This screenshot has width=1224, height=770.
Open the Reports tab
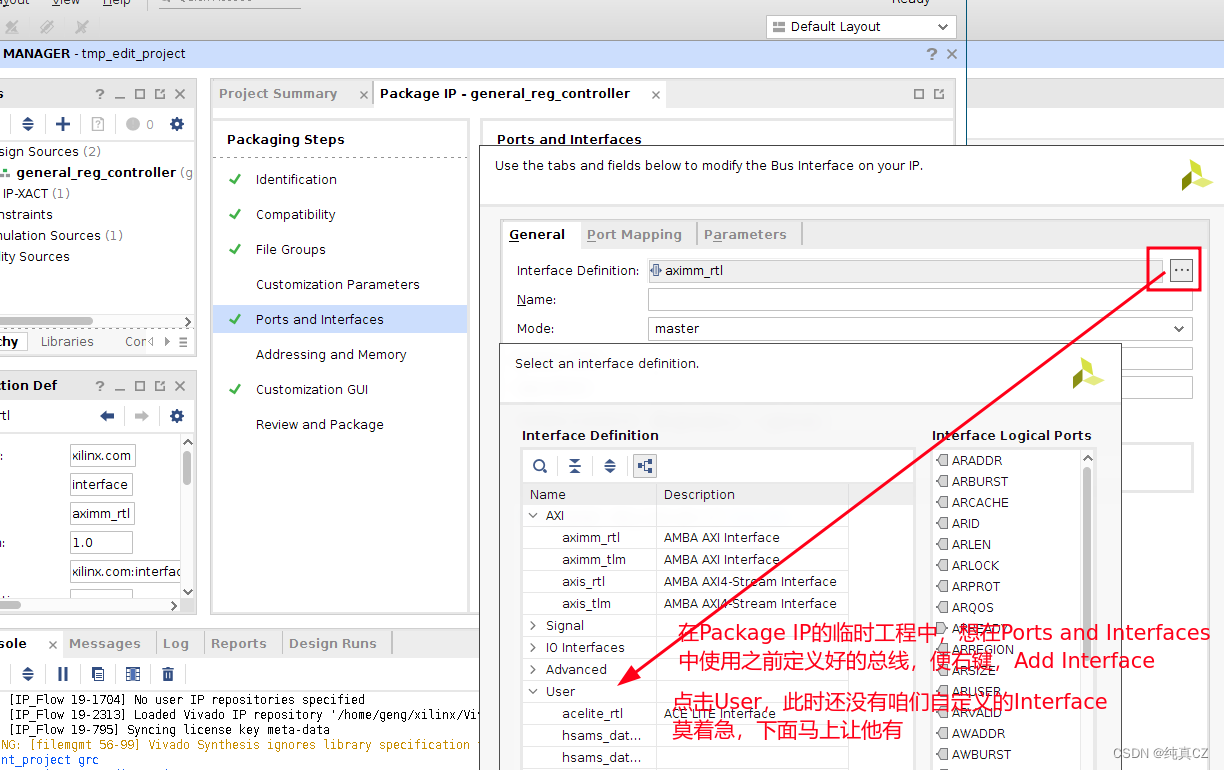[x=239, y=644]
